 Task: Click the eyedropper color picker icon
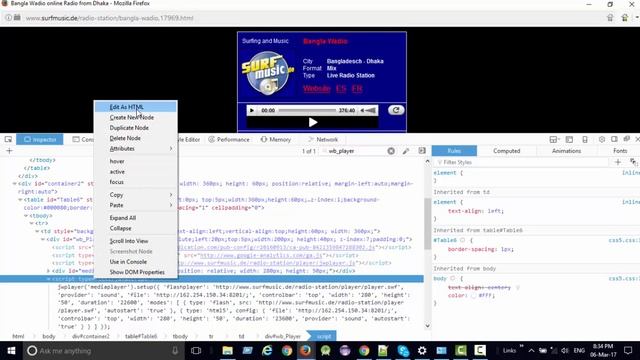[x=406, y=151]
